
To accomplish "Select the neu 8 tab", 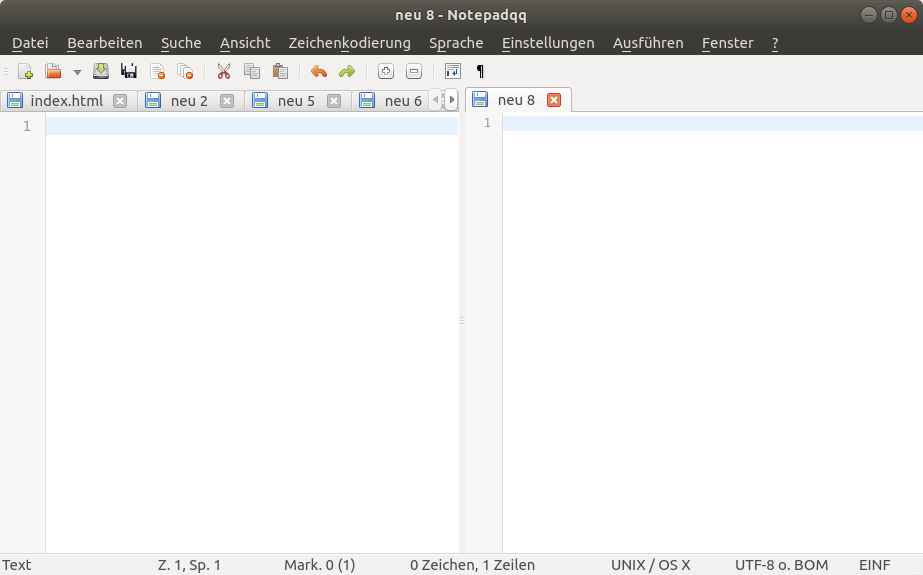I will [516, 100].
